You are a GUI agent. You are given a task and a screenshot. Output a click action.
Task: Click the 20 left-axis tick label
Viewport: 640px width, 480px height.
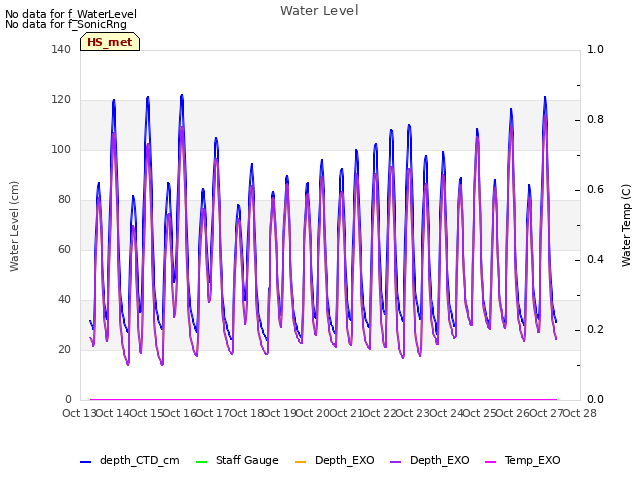(64, 349)
